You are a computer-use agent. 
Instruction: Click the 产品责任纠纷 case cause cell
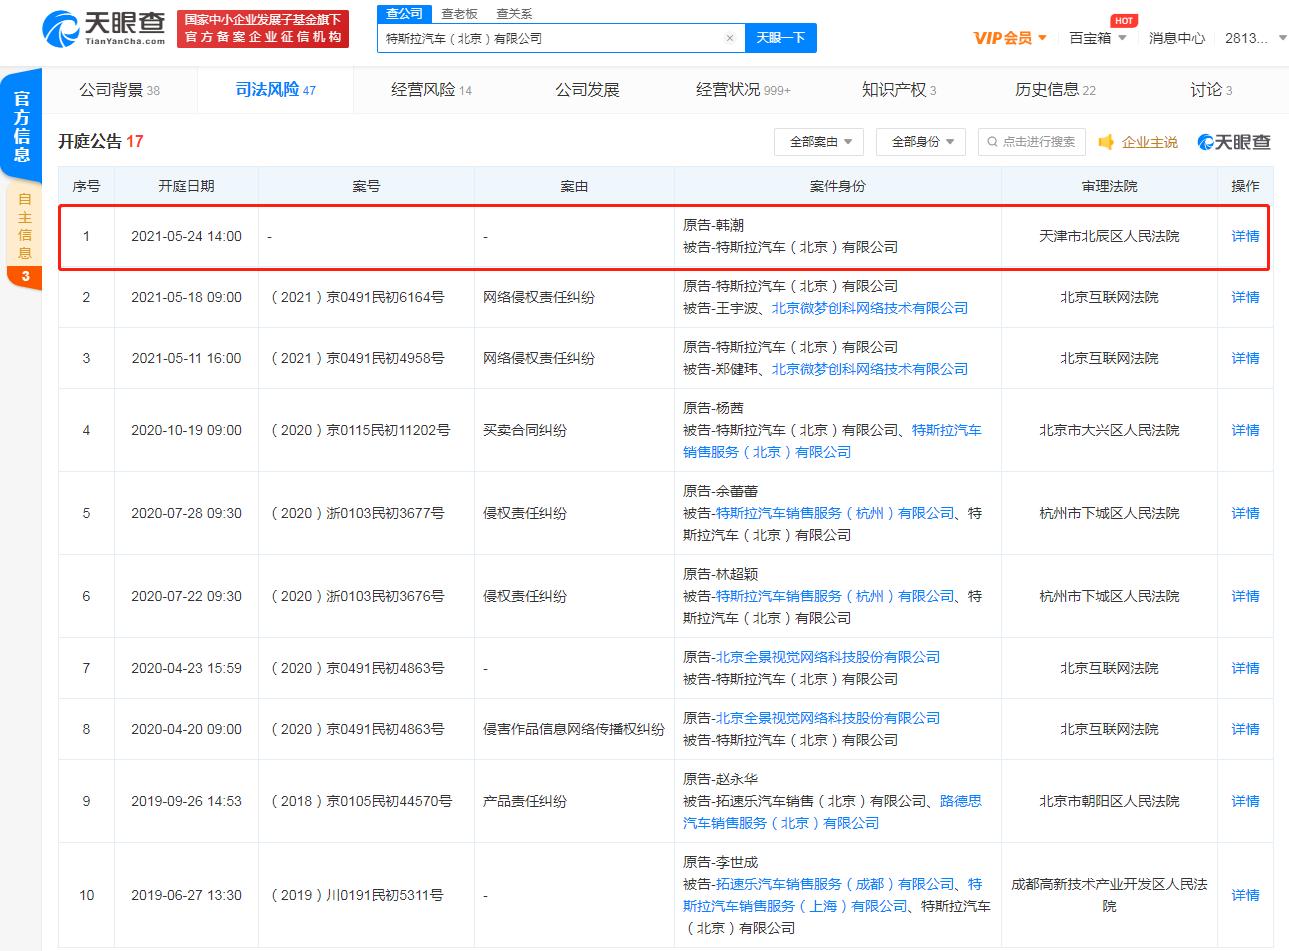[x=525, y=802]
